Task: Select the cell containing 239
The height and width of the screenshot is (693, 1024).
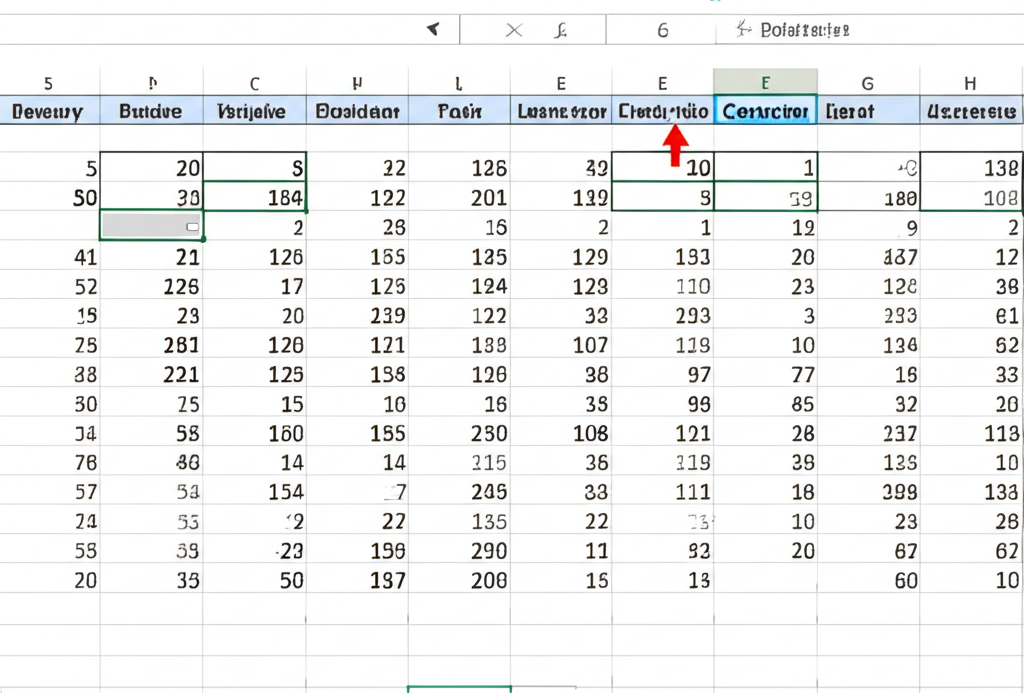Action: point(357,315)
